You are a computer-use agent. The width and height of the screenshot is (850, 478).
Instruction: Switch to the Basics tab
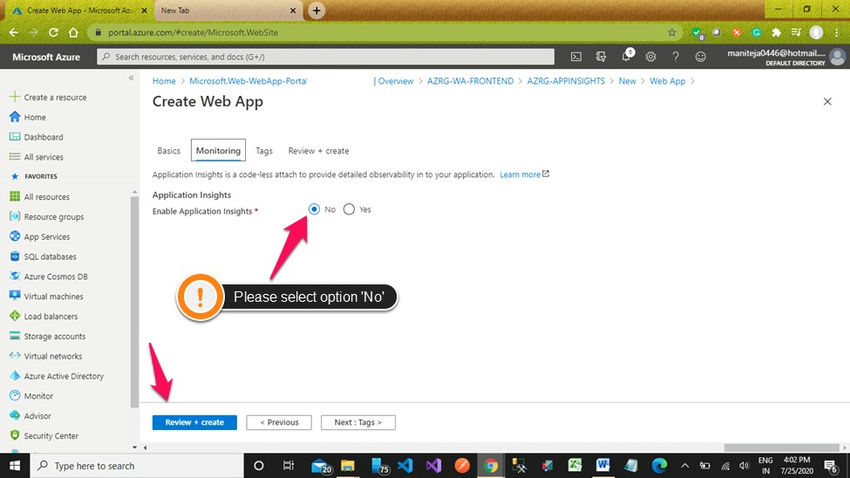tap(169, 151)
